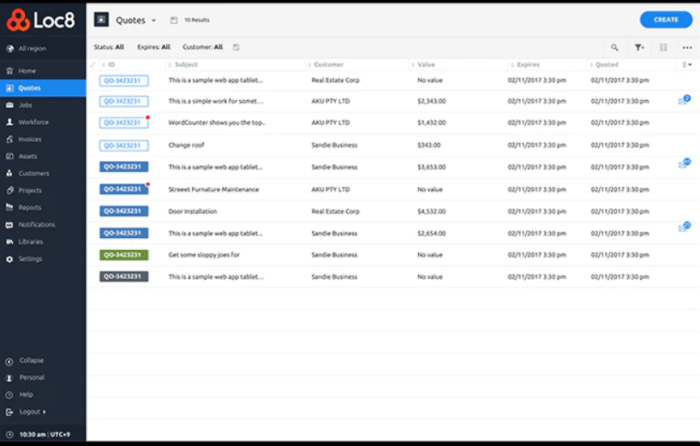Sort by the ID column
Viewport: 700px width, 446px height.
(109, 65)
